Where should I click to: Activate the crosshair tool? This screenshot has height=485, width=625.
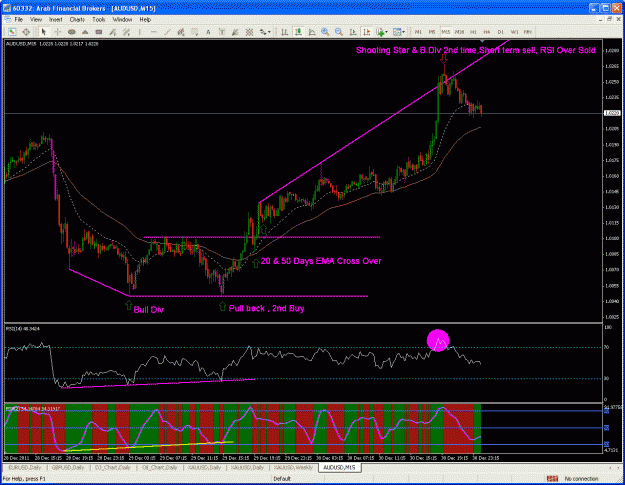click(x=58, y=32)
